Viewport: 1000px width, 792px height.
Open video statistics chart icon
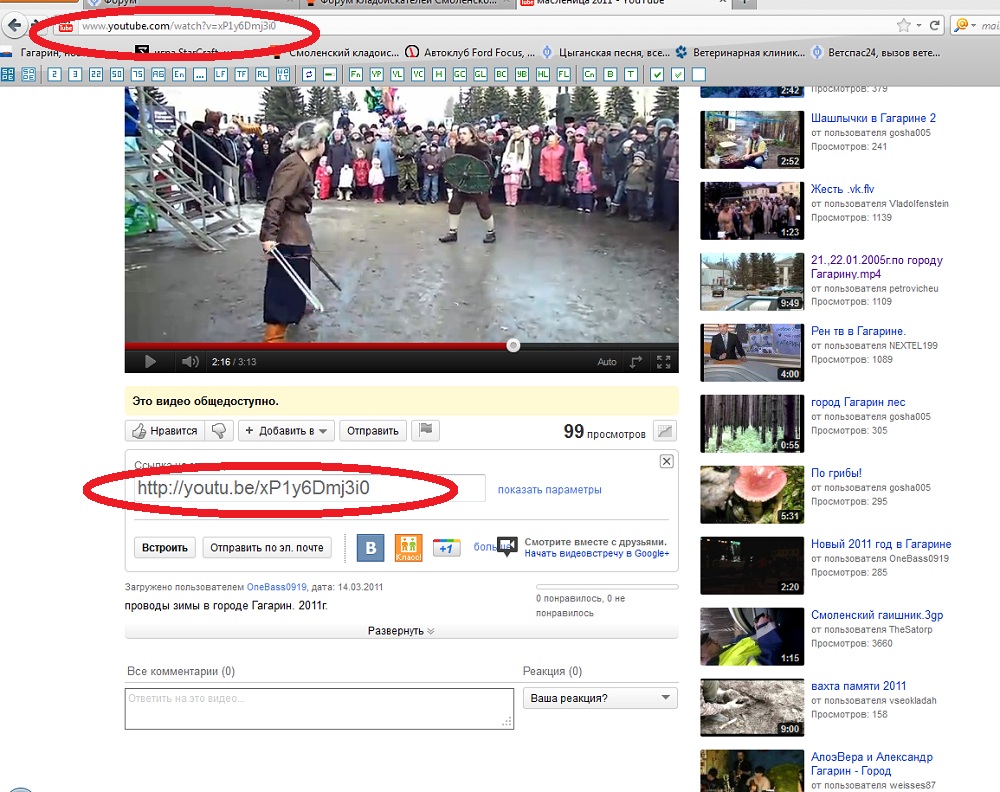(665, 431)
